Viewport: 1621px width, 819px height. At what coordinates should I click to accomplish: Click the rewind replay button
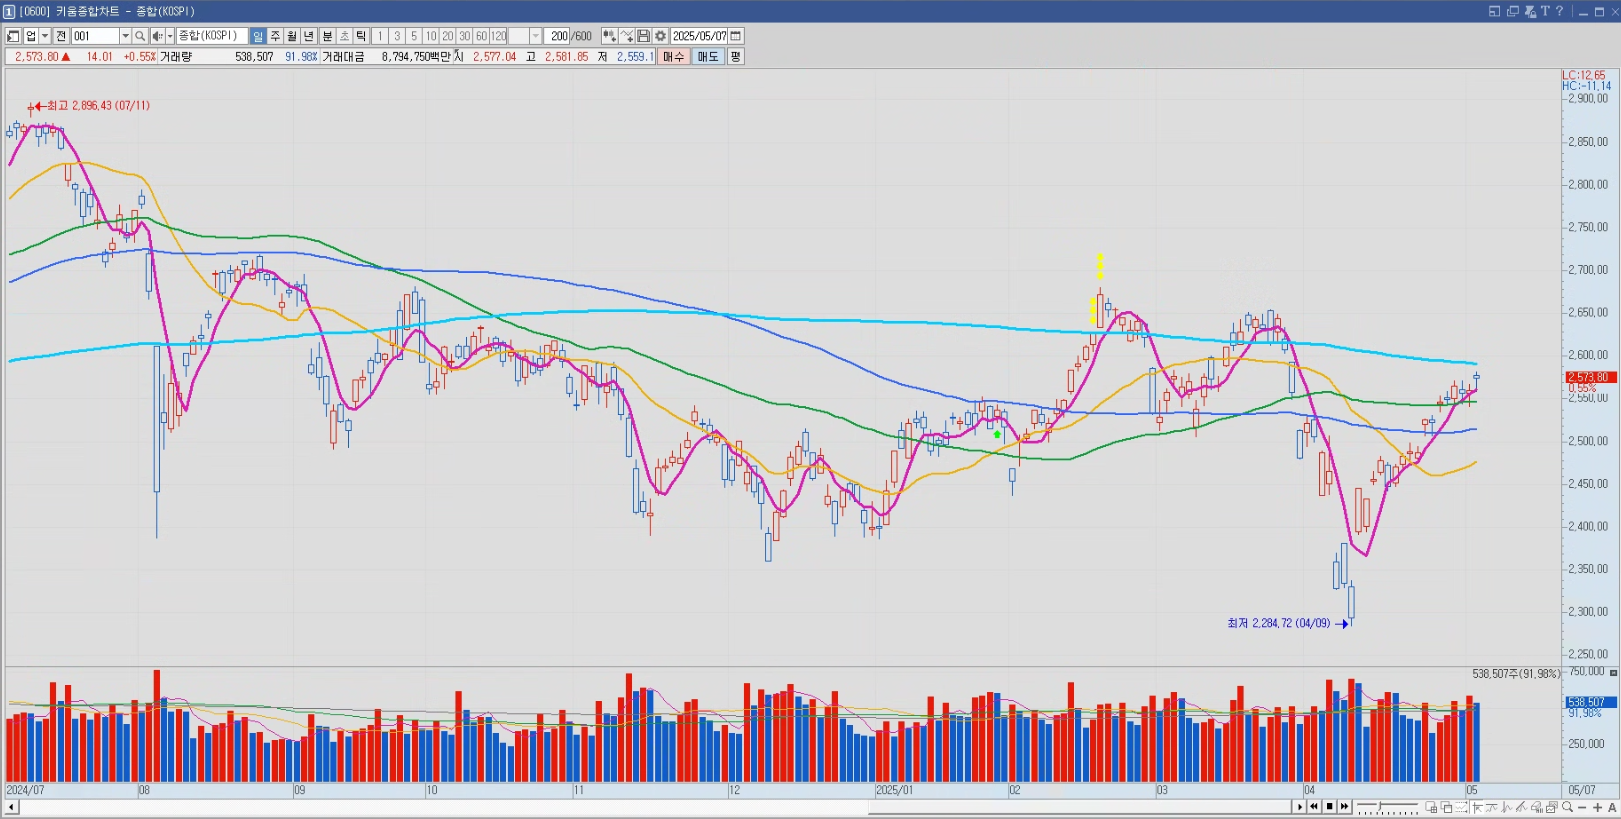(1314, 807)
